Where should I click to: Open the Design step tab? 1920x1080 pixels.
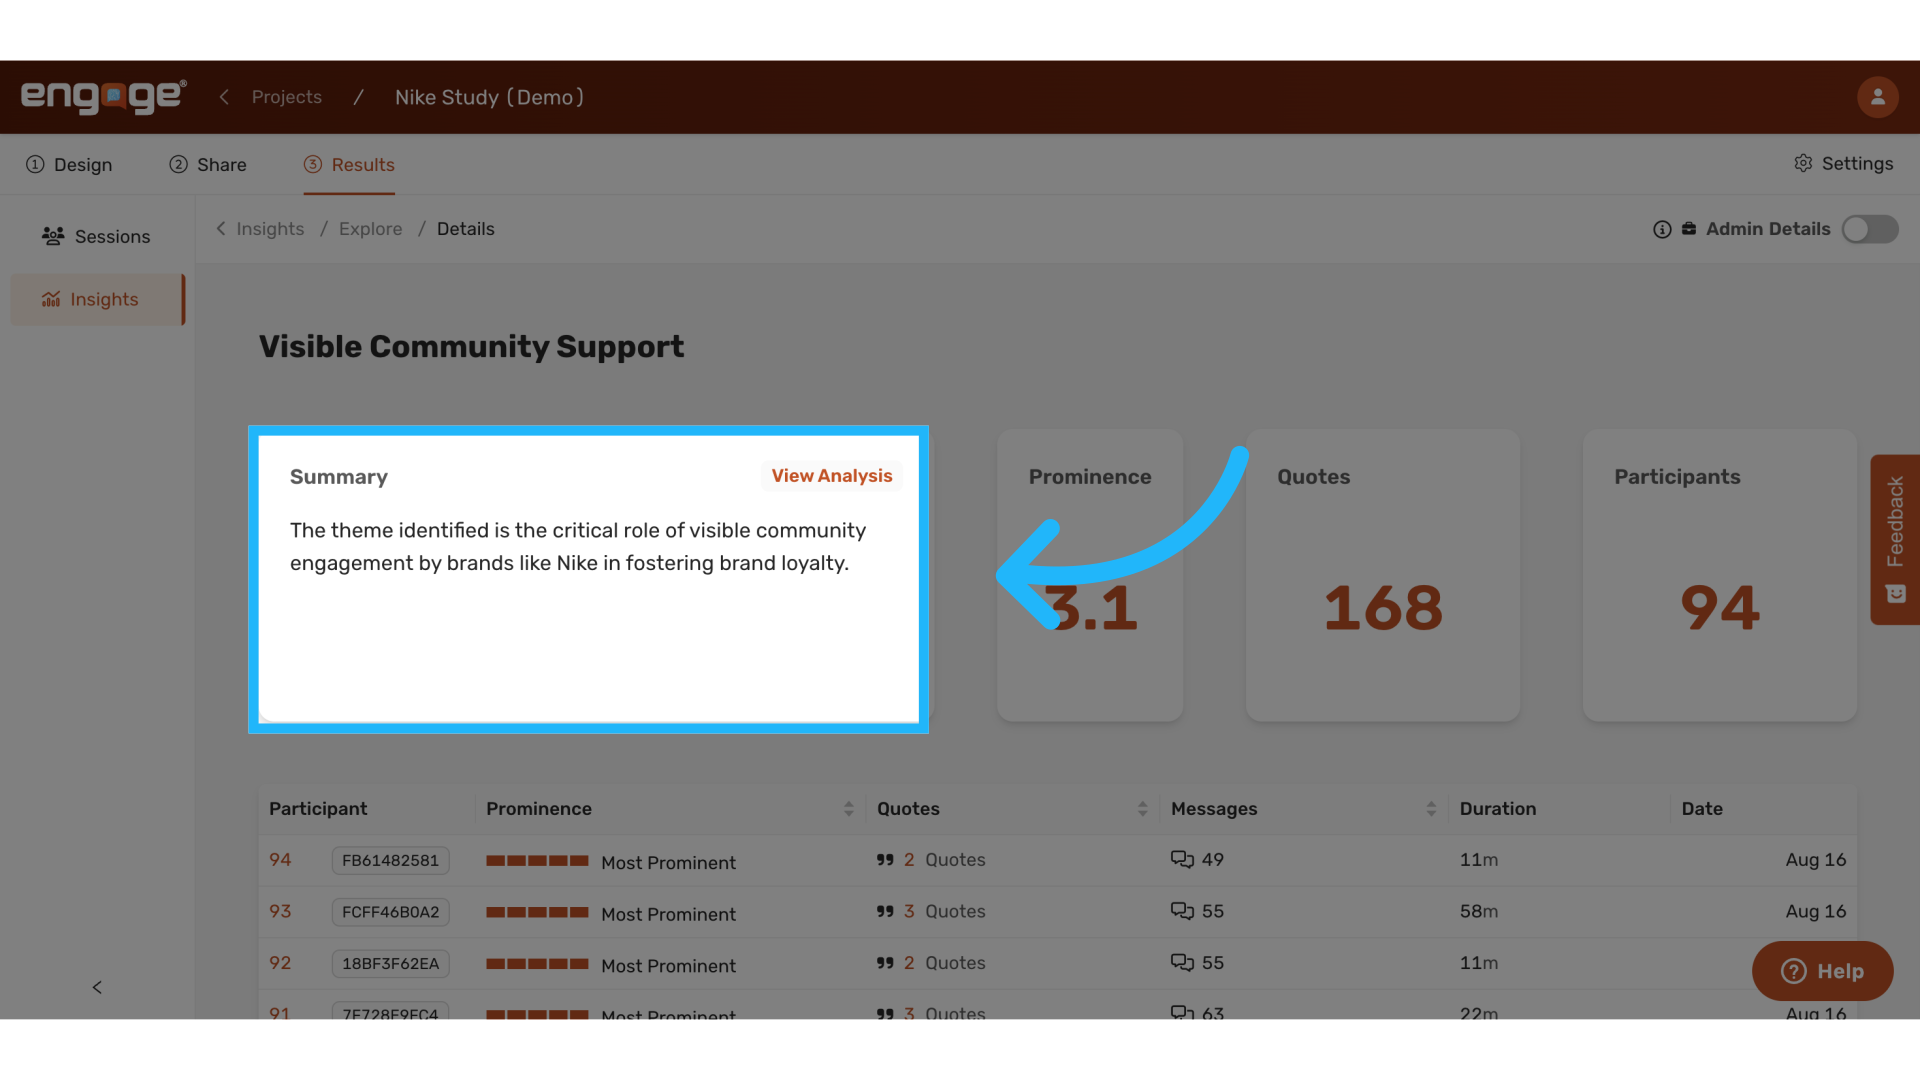(x=69, y=165)
